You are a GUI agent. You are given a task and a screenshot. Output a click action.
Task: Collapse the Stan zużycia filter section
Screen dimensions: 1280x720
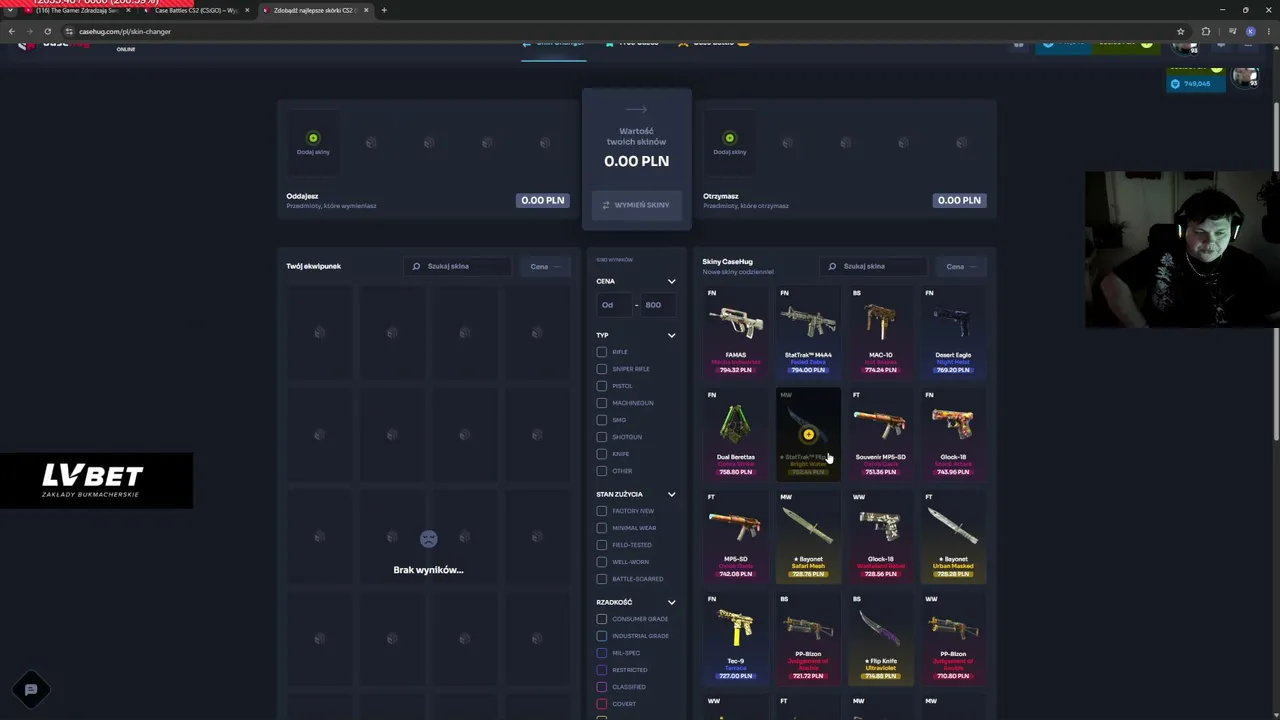(x=671, y=494)
